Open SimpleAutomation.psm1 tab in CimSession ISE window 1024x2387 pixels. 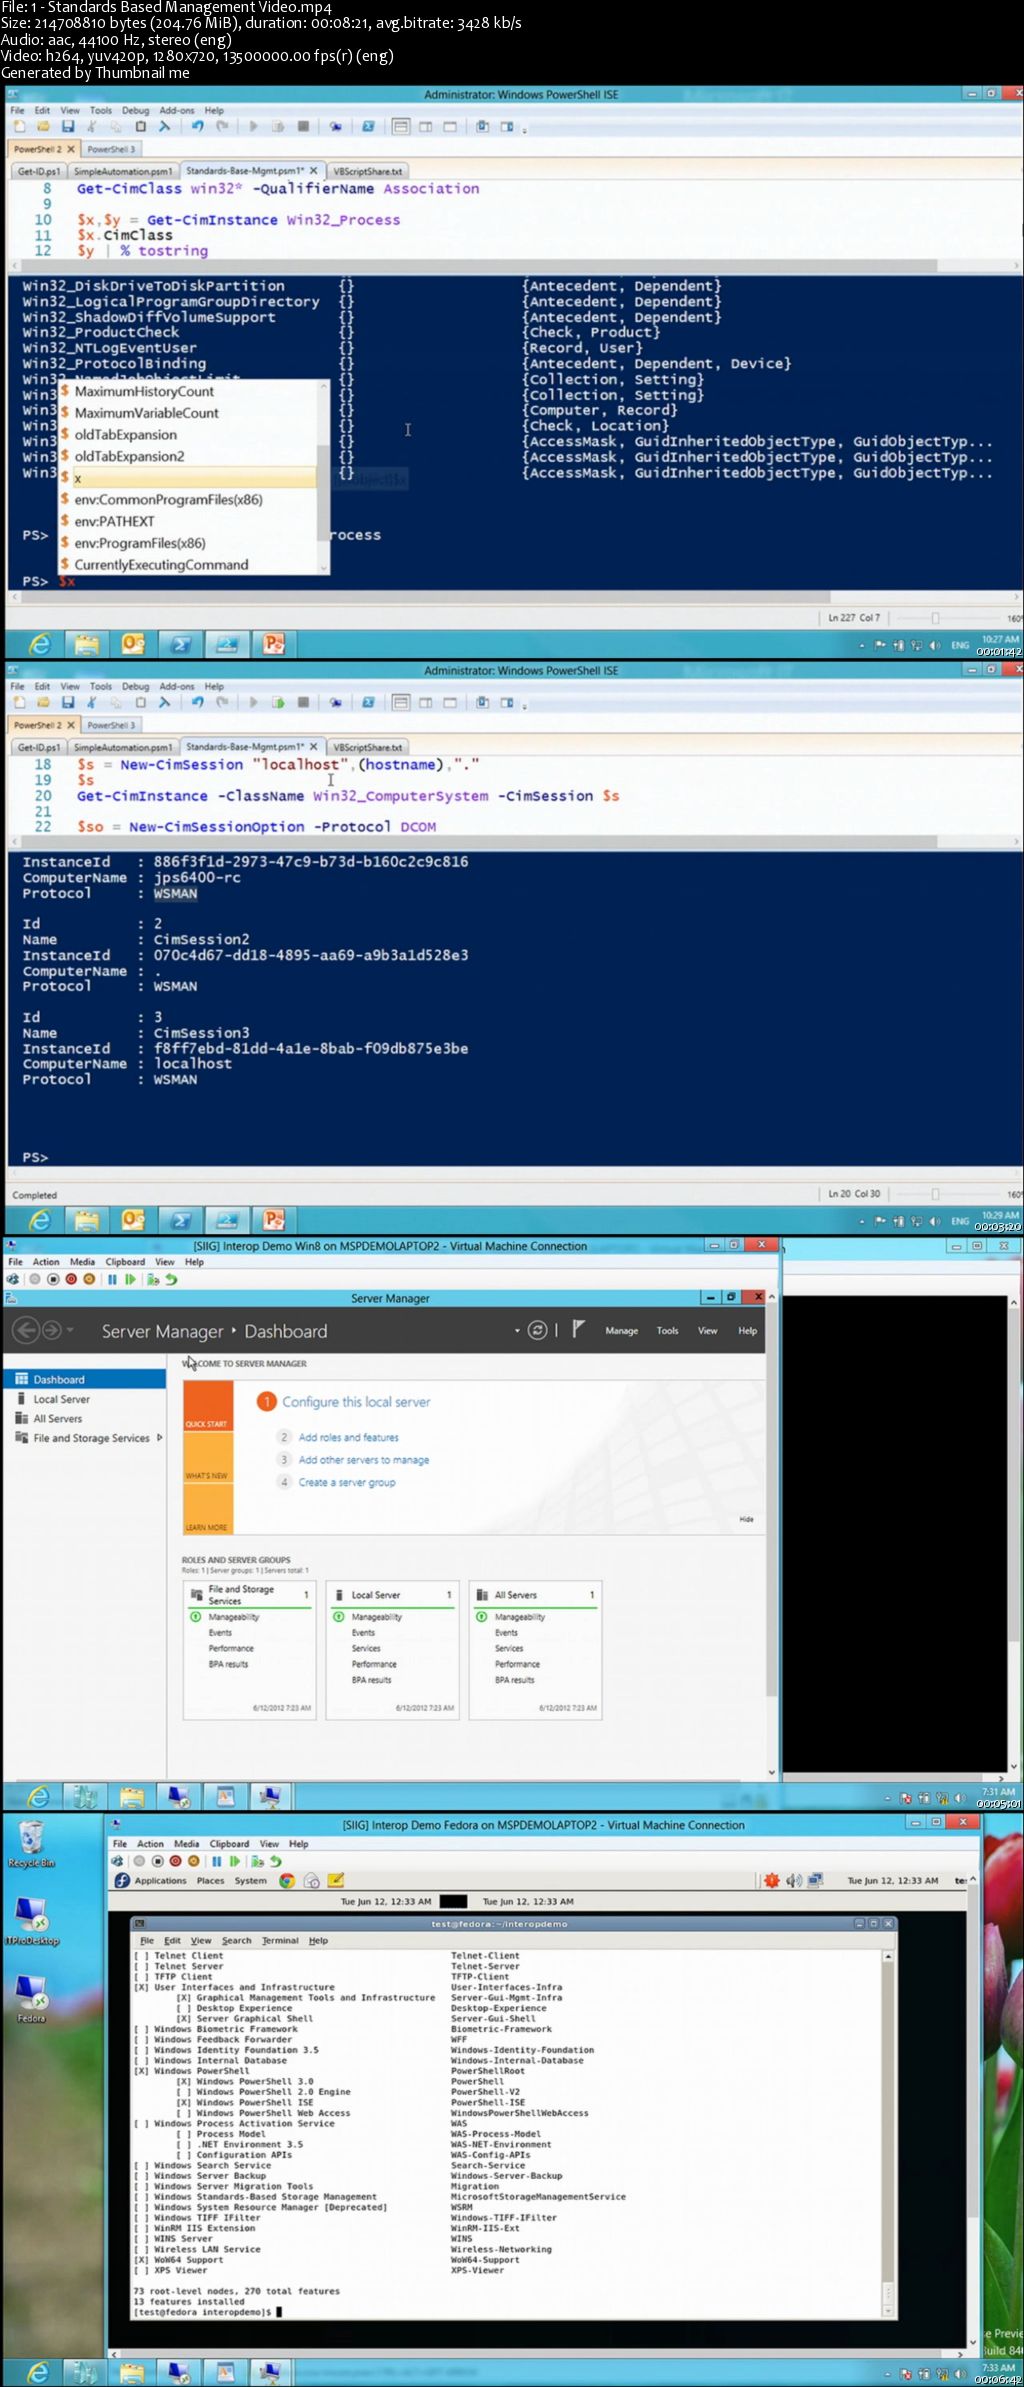123,747
